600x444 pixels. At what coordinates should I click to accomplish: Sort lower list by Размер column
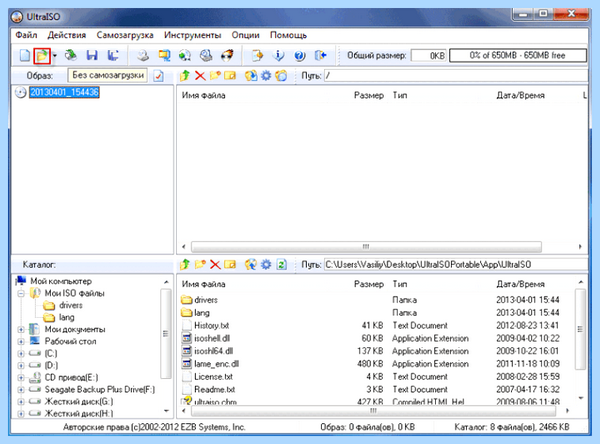[x=368, y=284]
